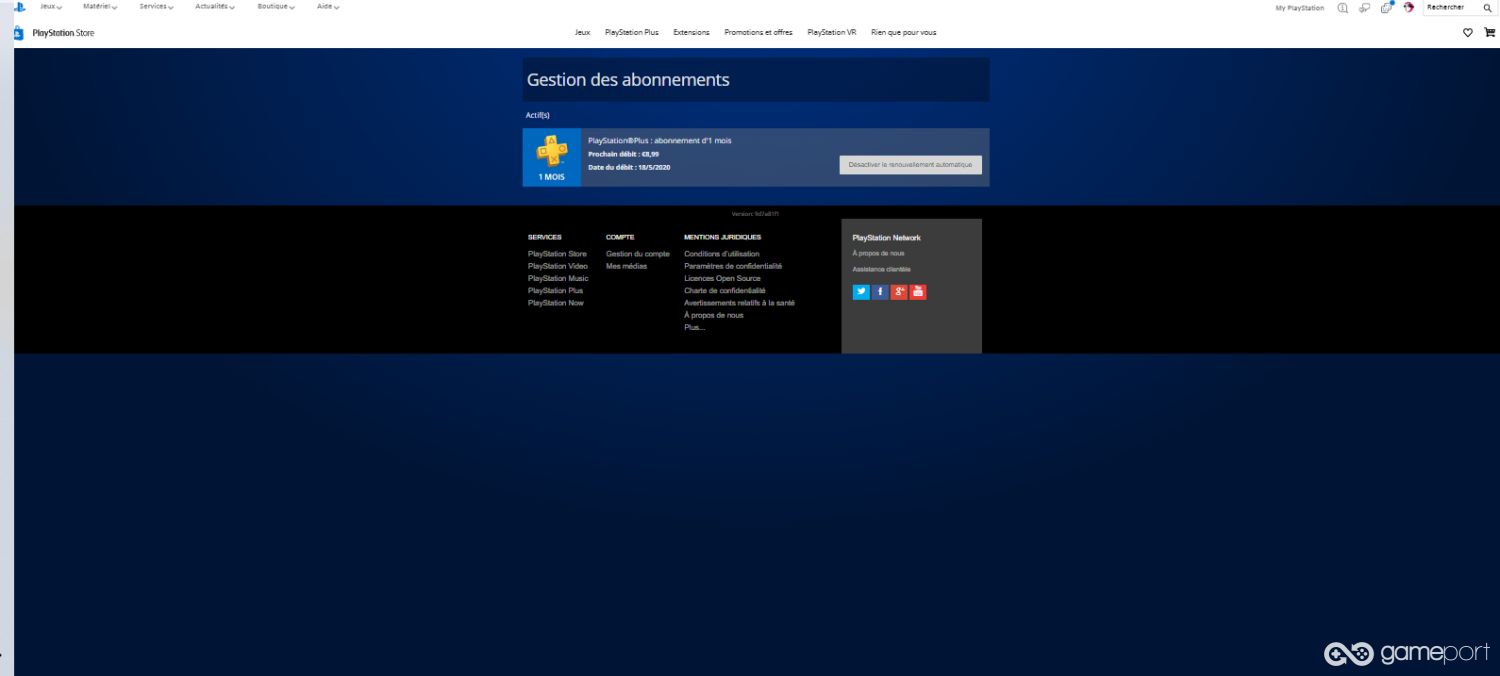Open the profile avatar menu
The height and width of the screenshot is (676, 1500).
[x=1409, y=7]
